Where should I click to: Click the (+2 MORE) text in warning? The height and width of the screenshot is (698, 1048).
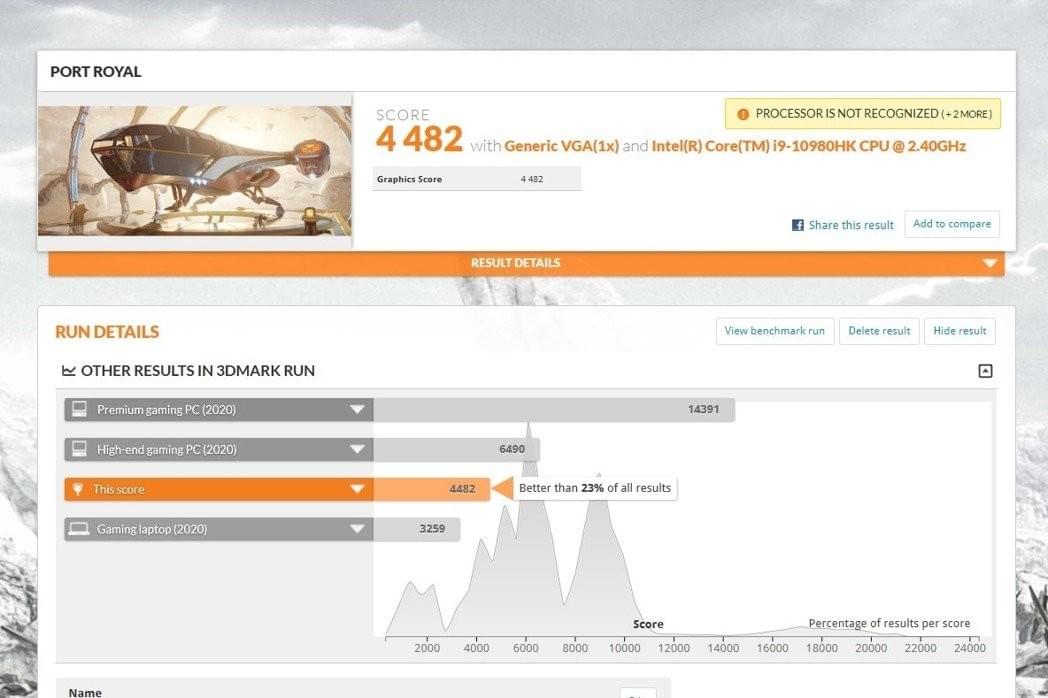coord(966,114)
